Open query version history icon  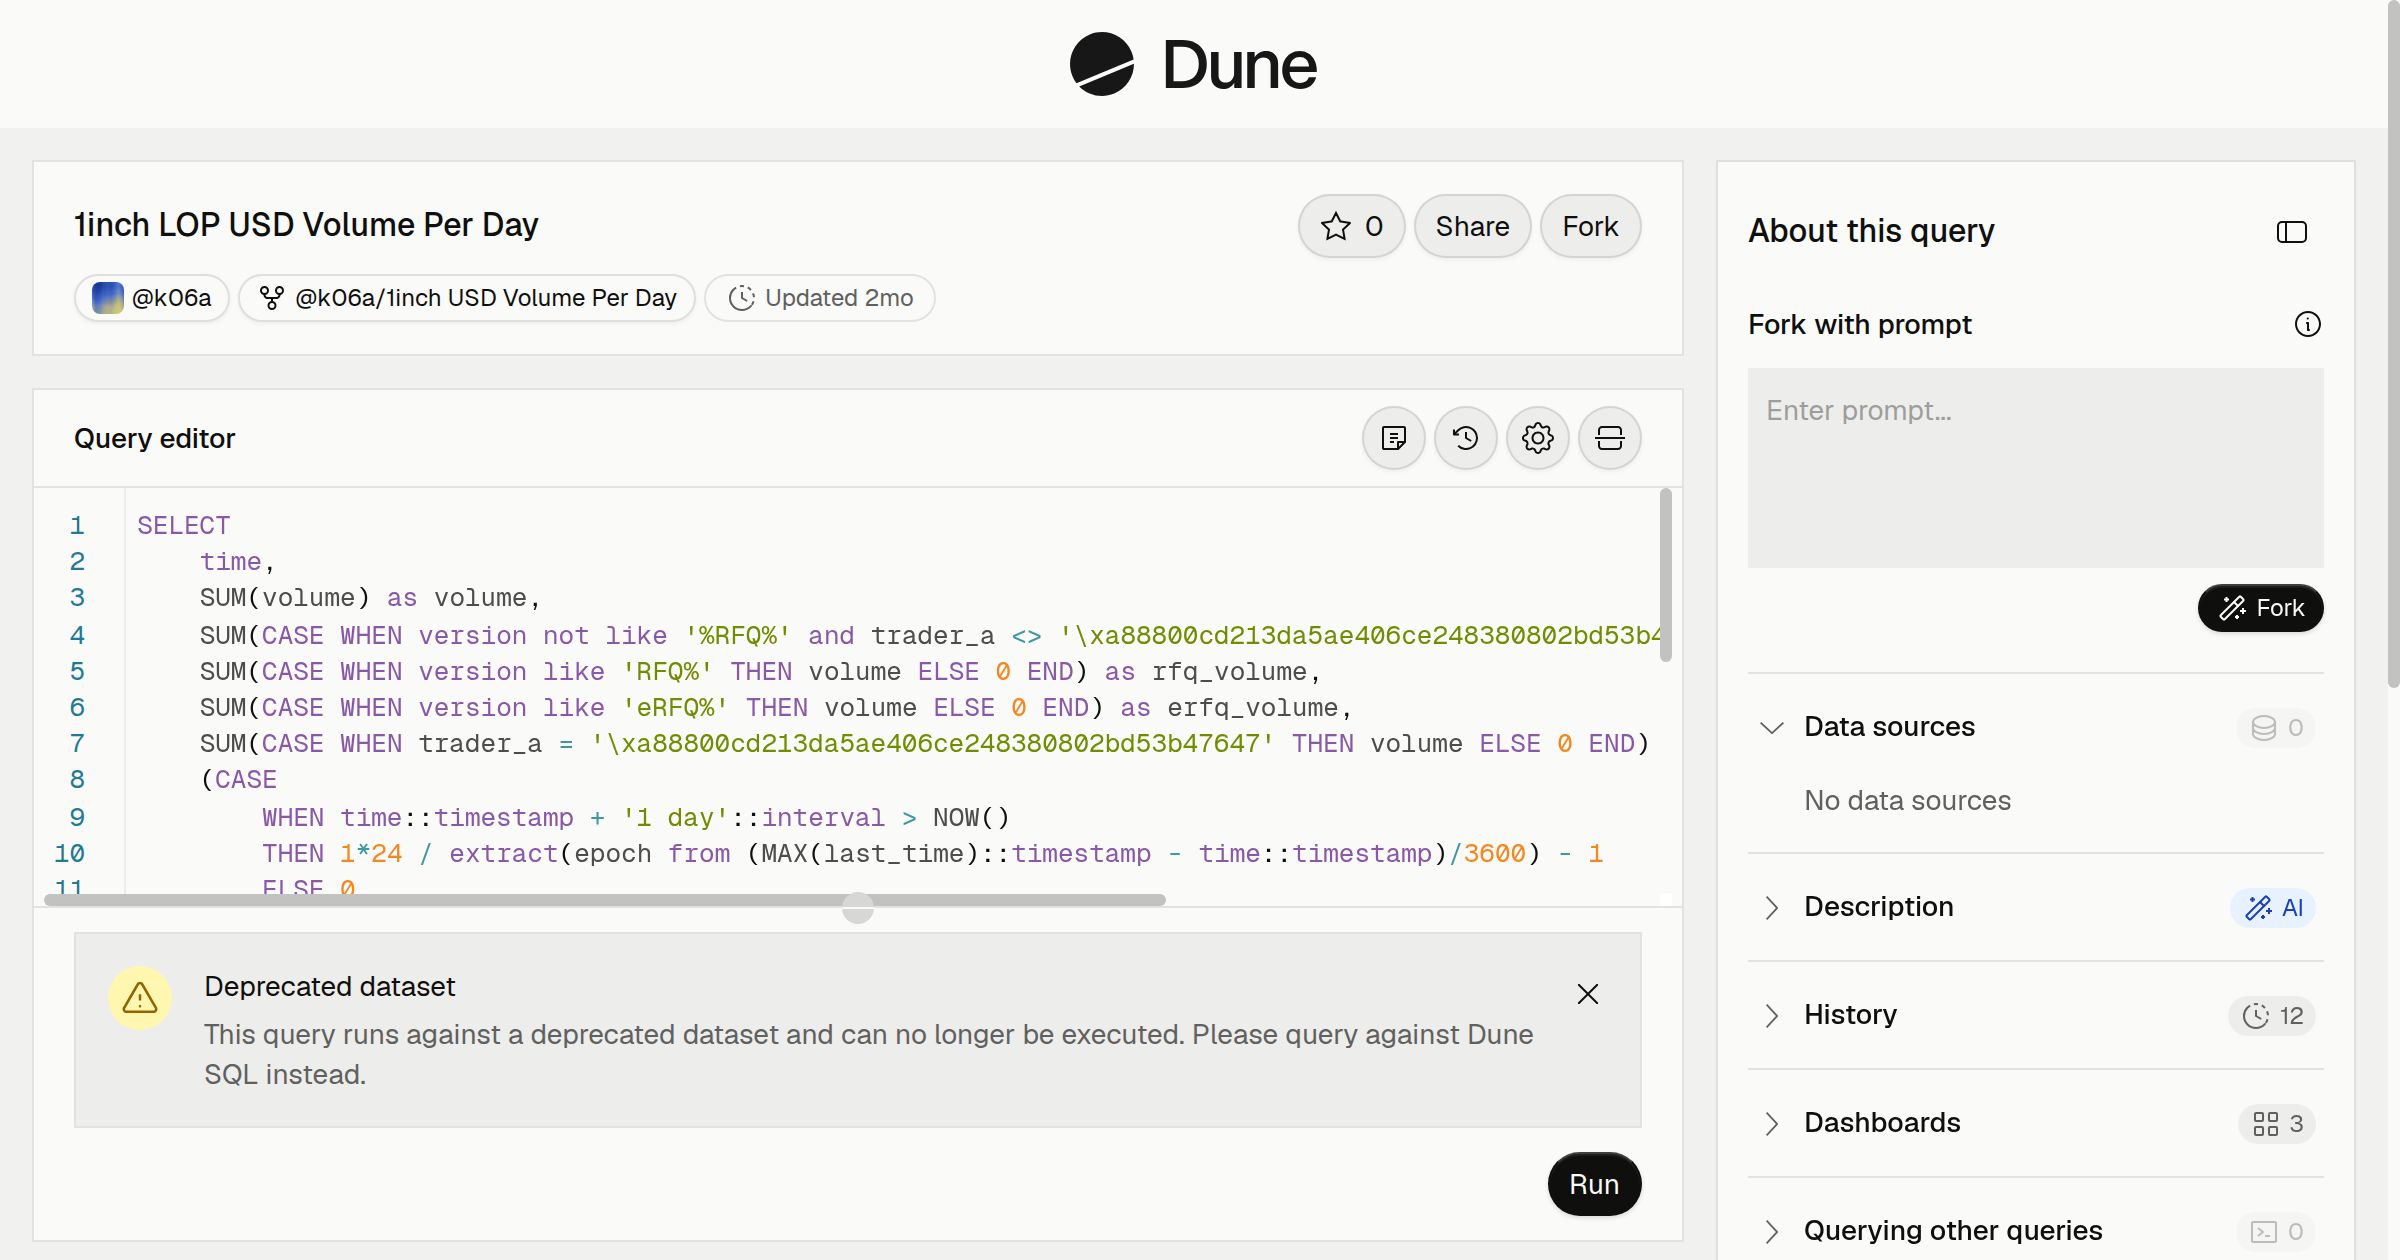click(x=1465, y=438)
